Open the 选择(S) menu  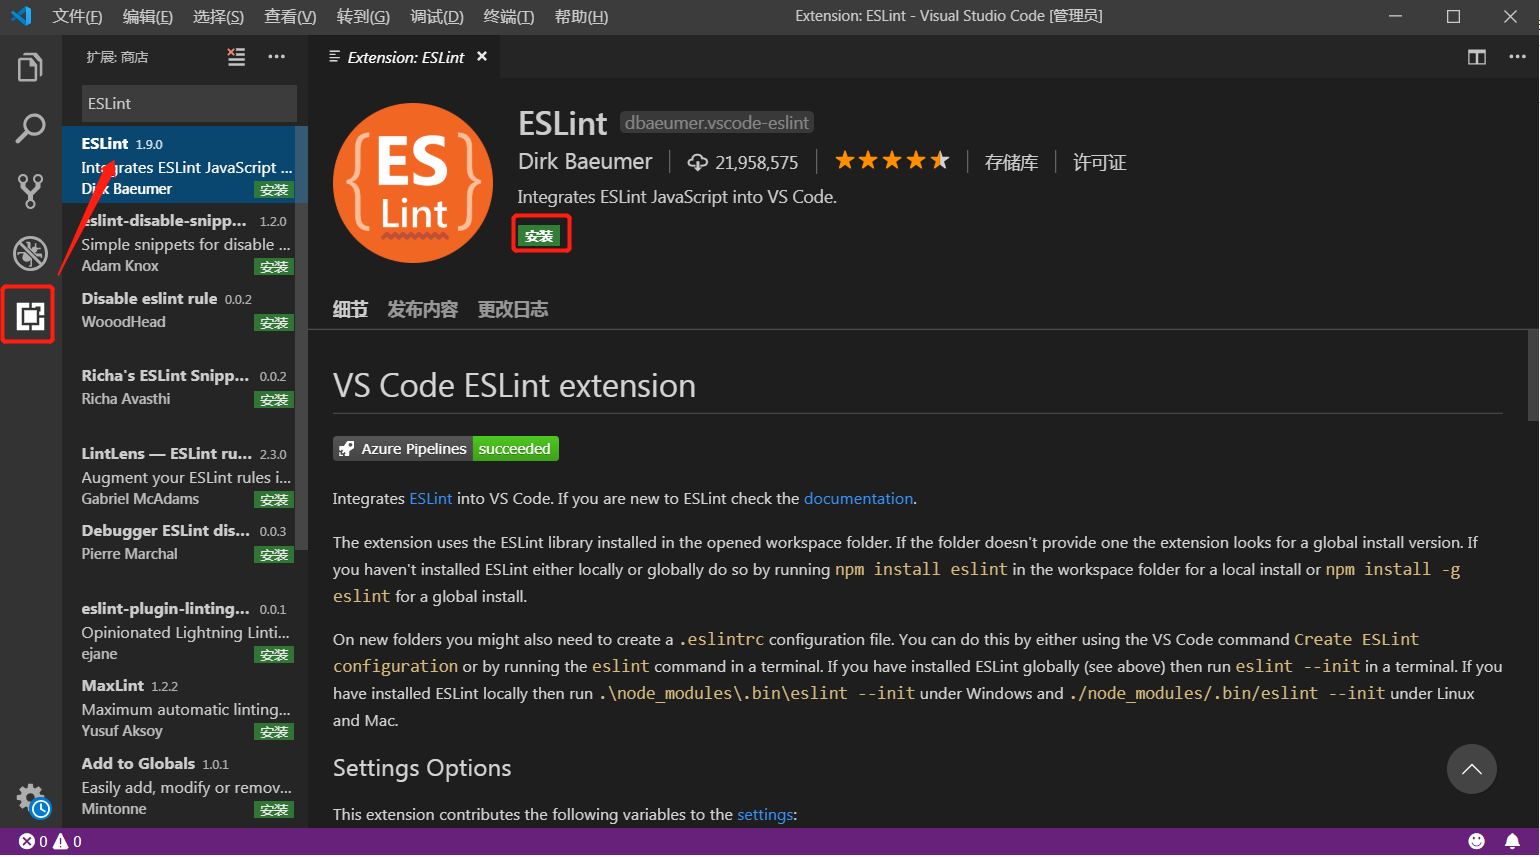[218, 17]
